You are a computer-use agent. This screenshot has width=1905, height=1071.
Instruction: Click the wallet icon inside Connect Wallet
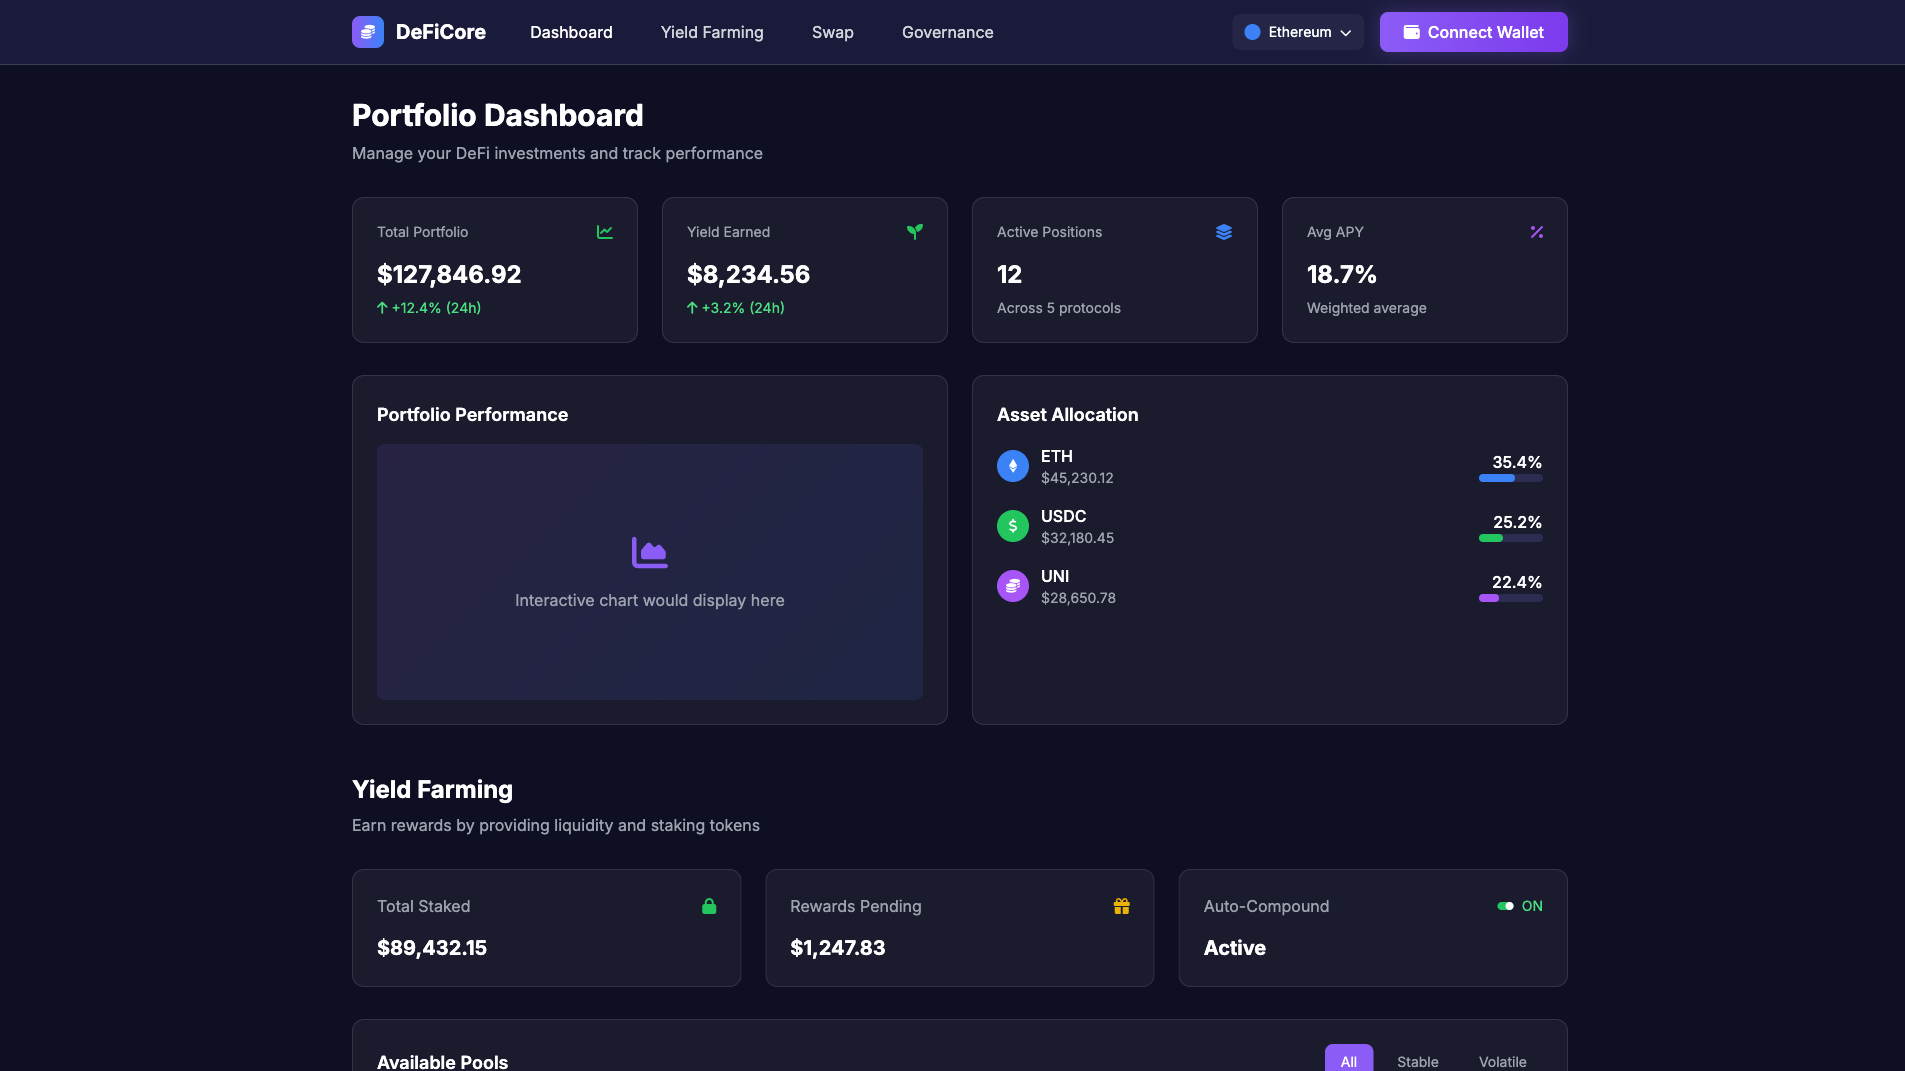point(1411,31)
